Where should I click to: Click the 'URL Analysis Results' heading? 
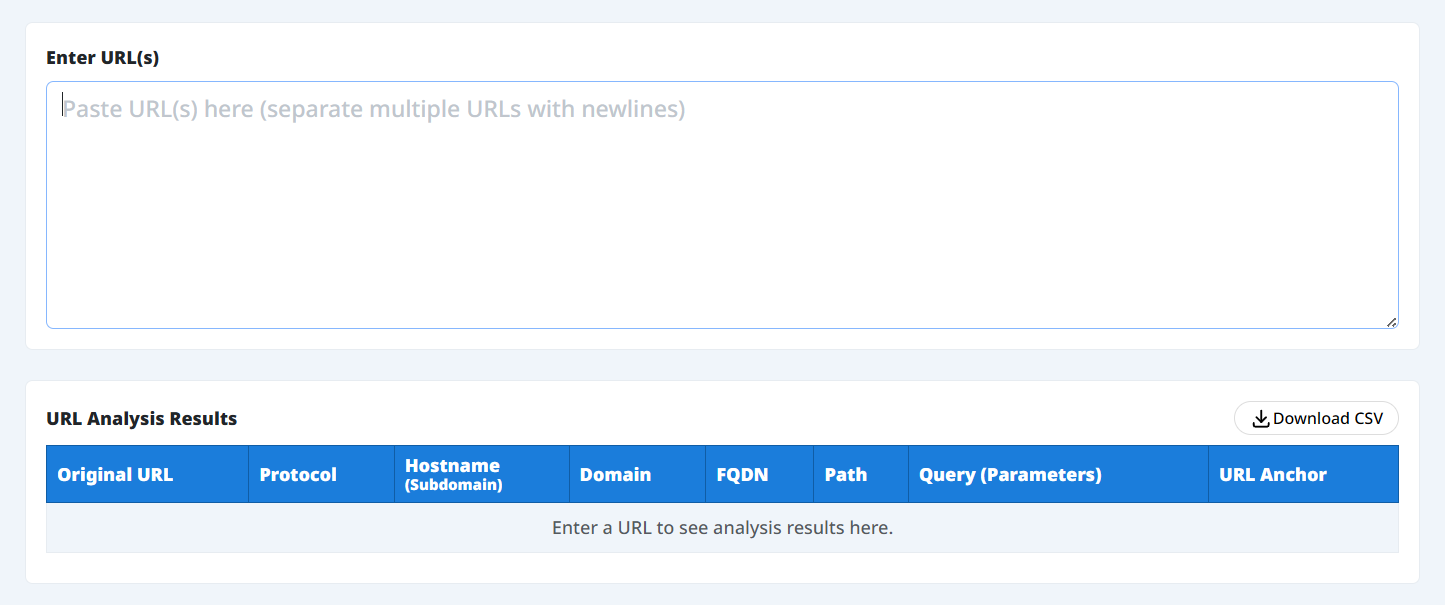tap(142, 419)
